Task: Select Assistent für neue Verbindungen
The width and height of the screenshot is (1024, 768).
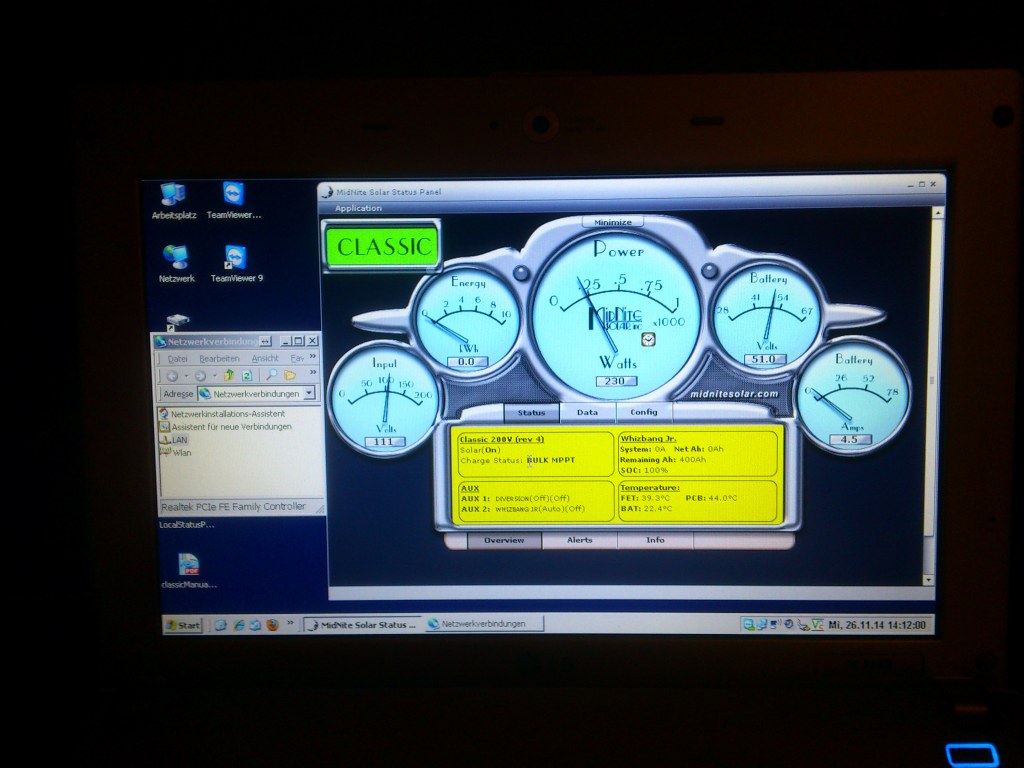Action: 225,426
